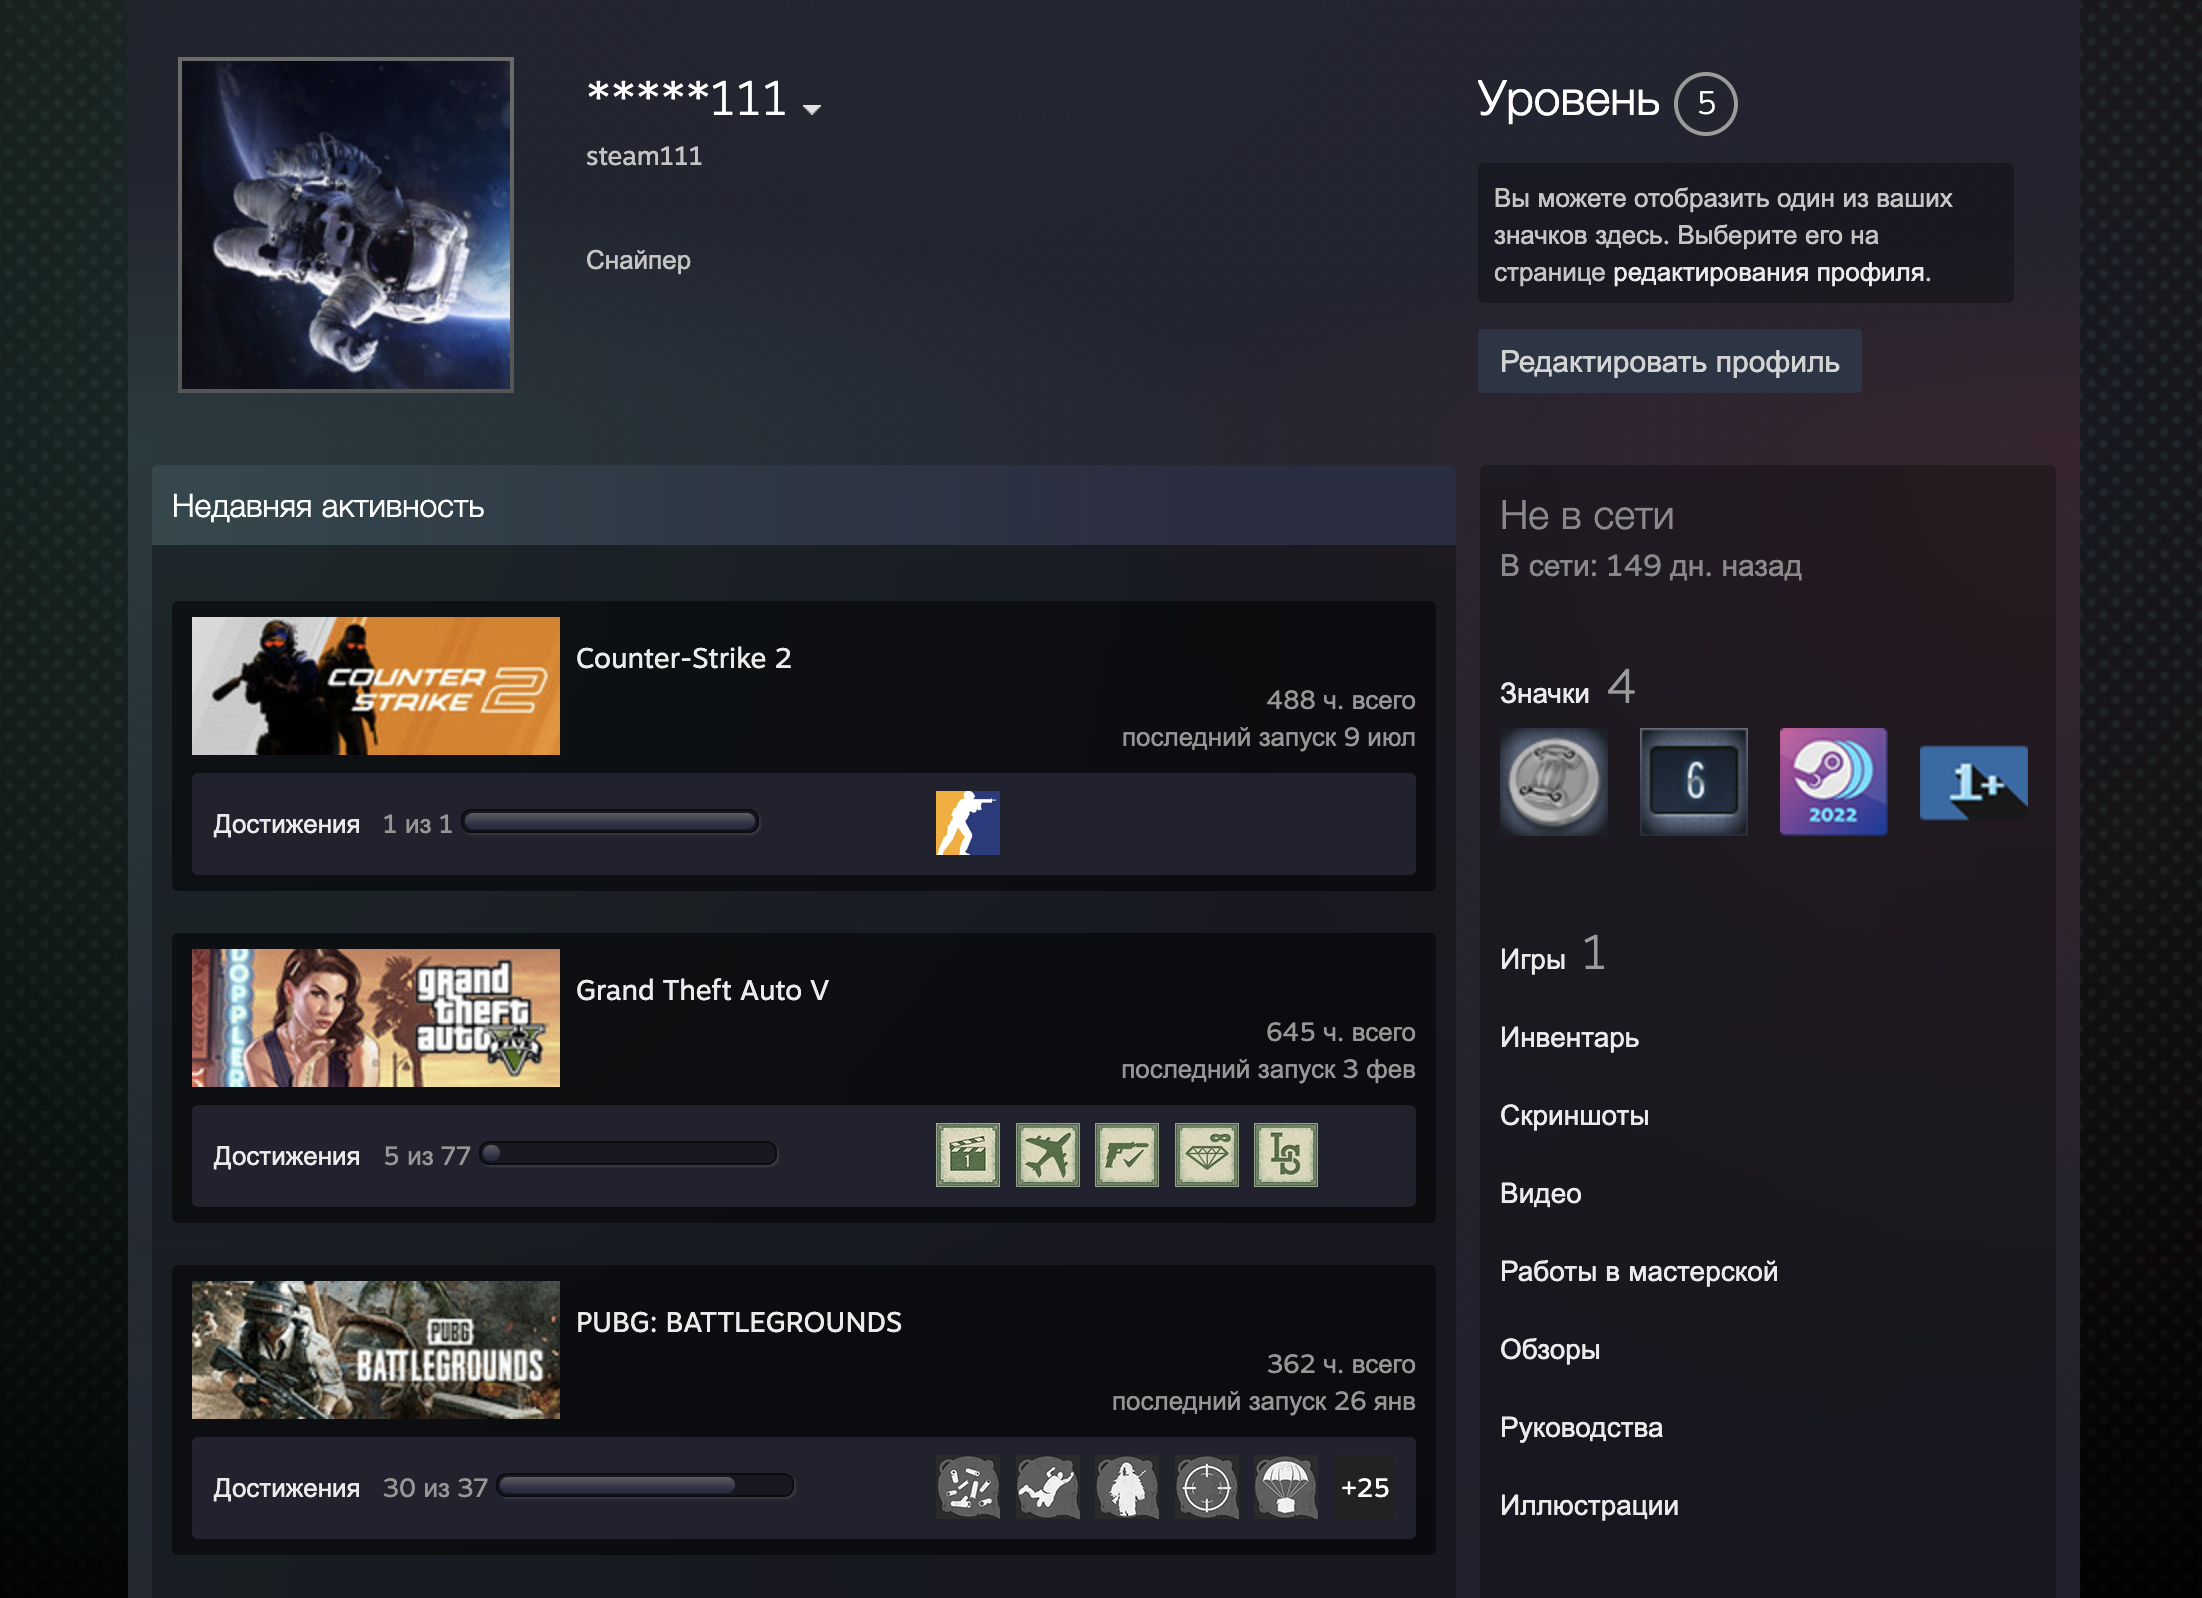Go to Работы в мастерской
Screen dimensions: 2202x1598
tap(1639, 1271)
